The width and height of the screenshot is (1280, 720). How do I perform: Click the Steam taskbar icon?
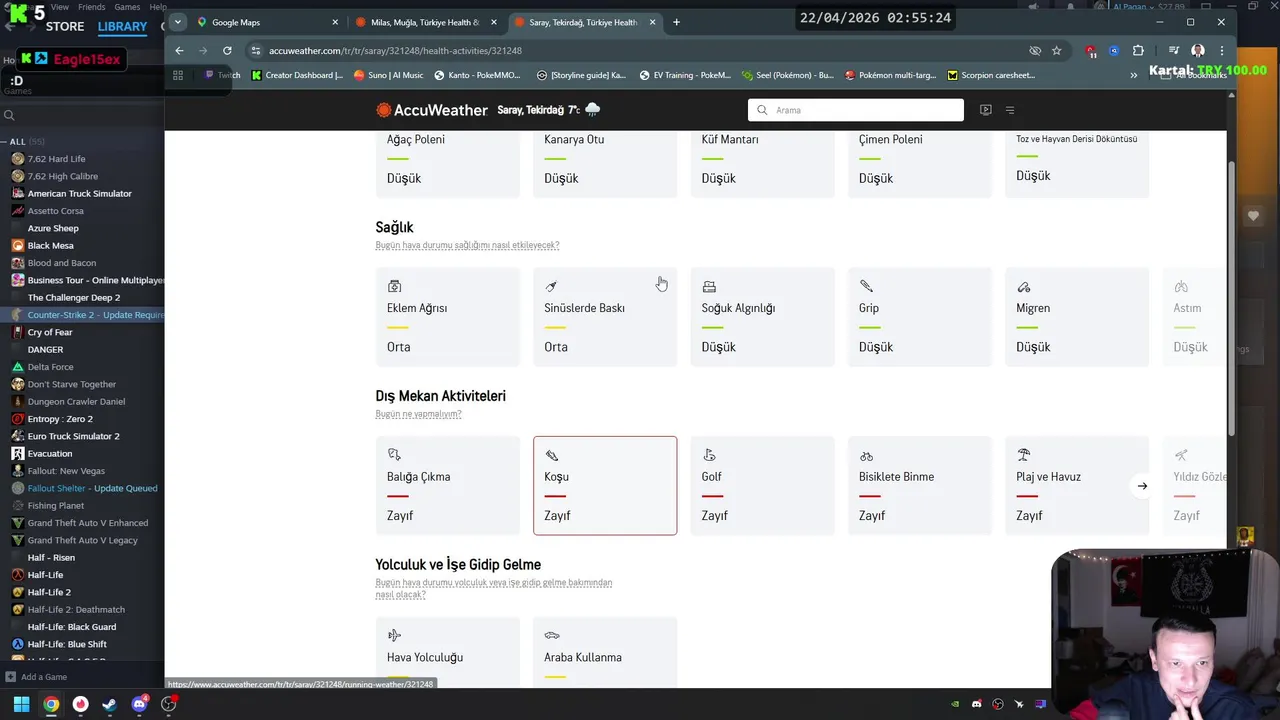click(x=109, y=704)
